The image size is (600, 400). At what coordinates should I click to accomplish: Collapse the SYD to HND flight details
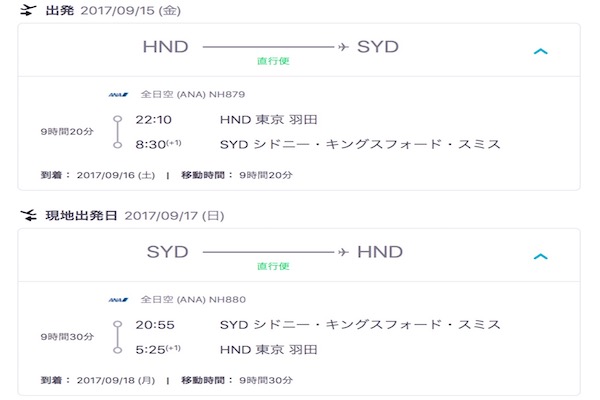541,256
